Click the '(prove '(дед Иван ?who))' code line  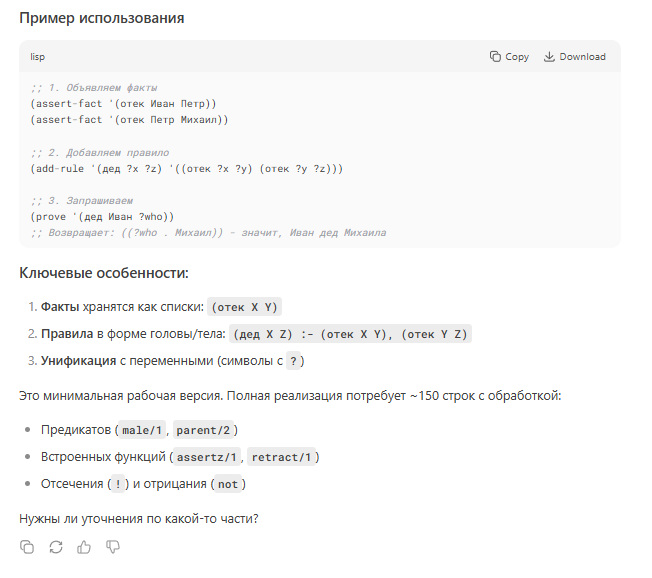pos(102,216)
